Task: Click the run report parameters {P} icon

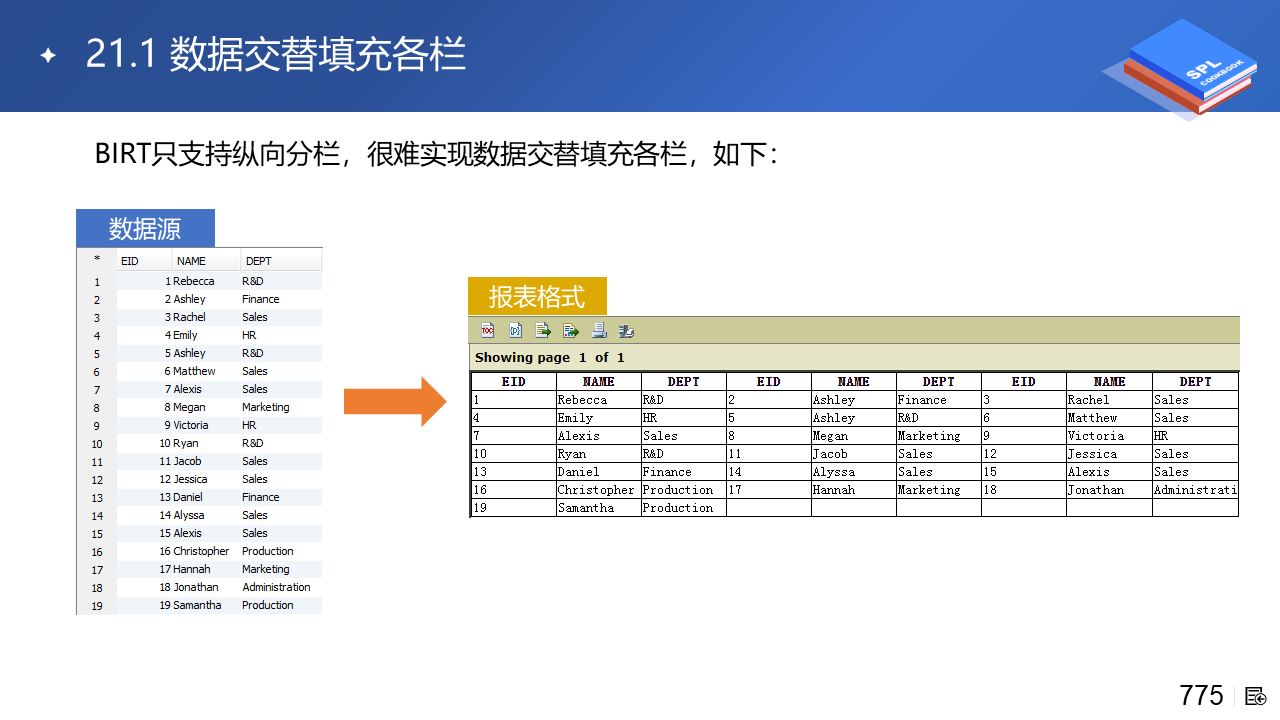Action: click(516, 331)
